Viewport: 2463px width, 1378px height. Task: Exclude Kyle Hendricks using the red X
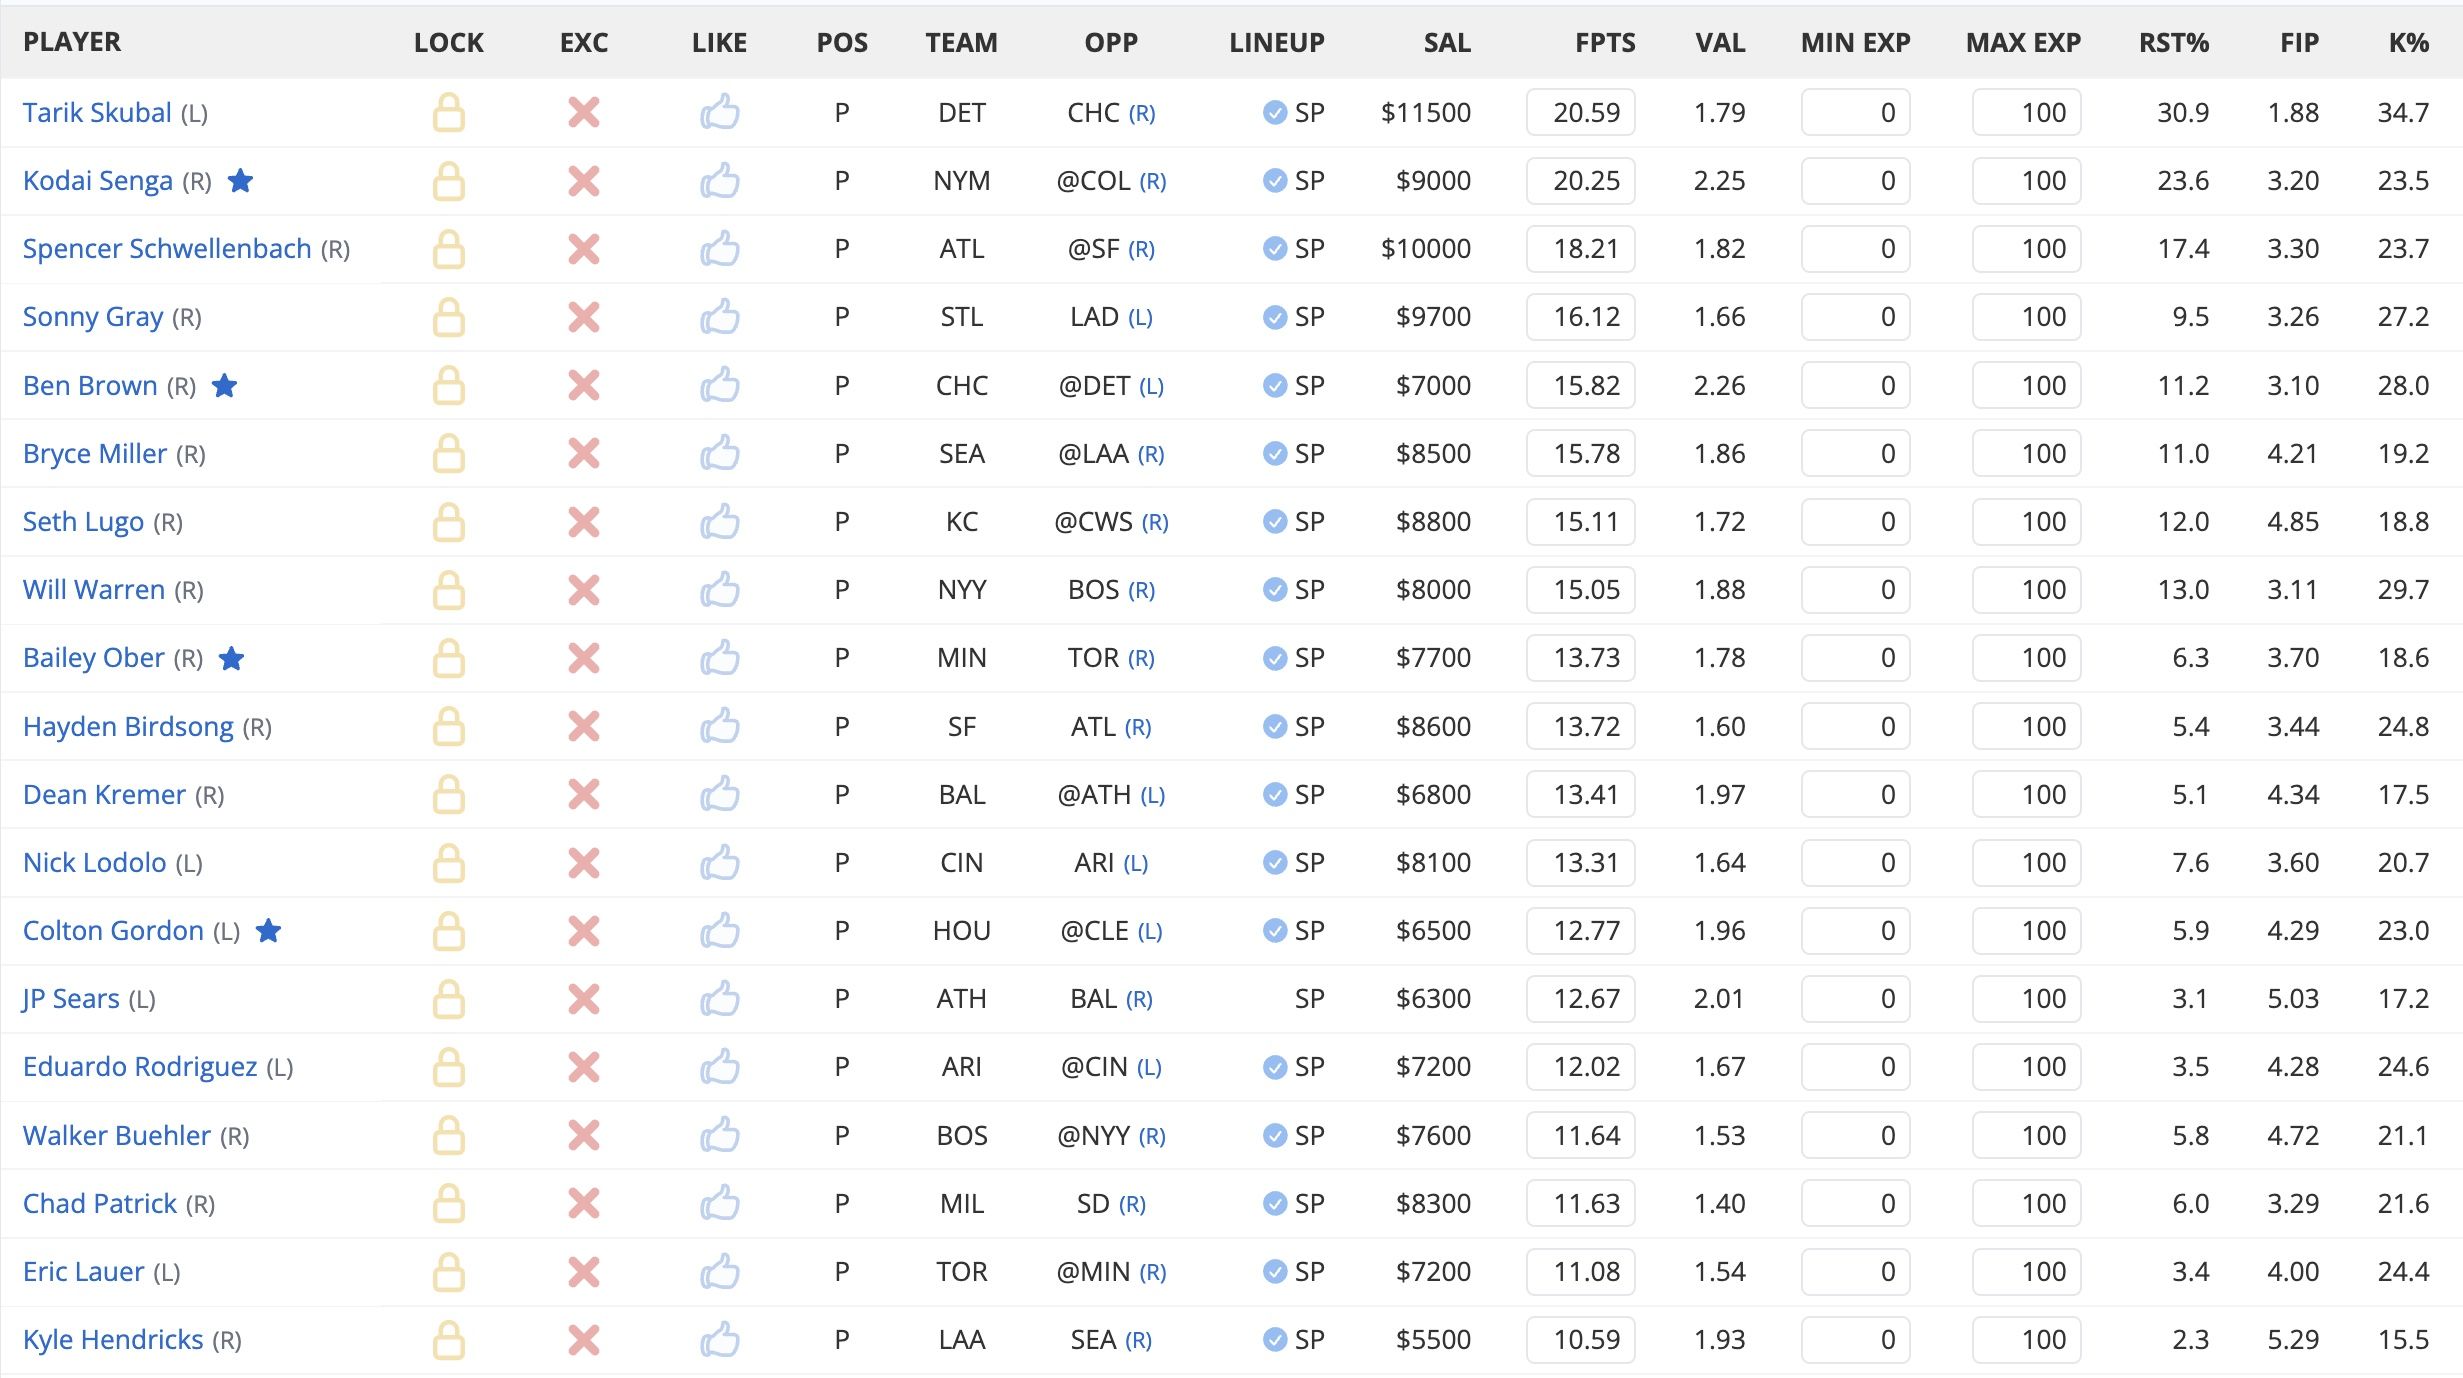pyautogui.click(x=584, y=1340)
